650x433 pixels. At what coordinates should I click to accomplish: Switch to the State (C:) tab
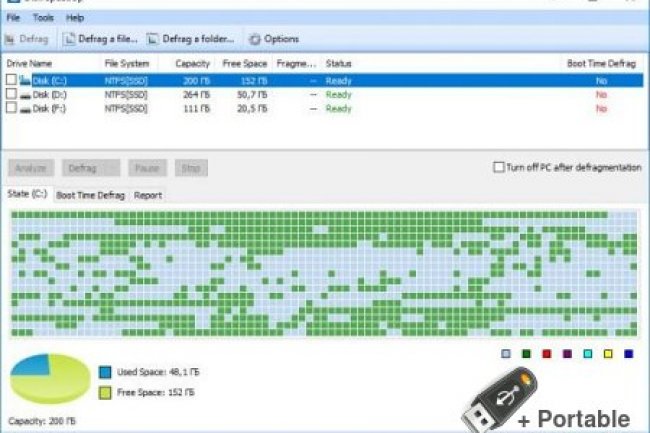27,194
